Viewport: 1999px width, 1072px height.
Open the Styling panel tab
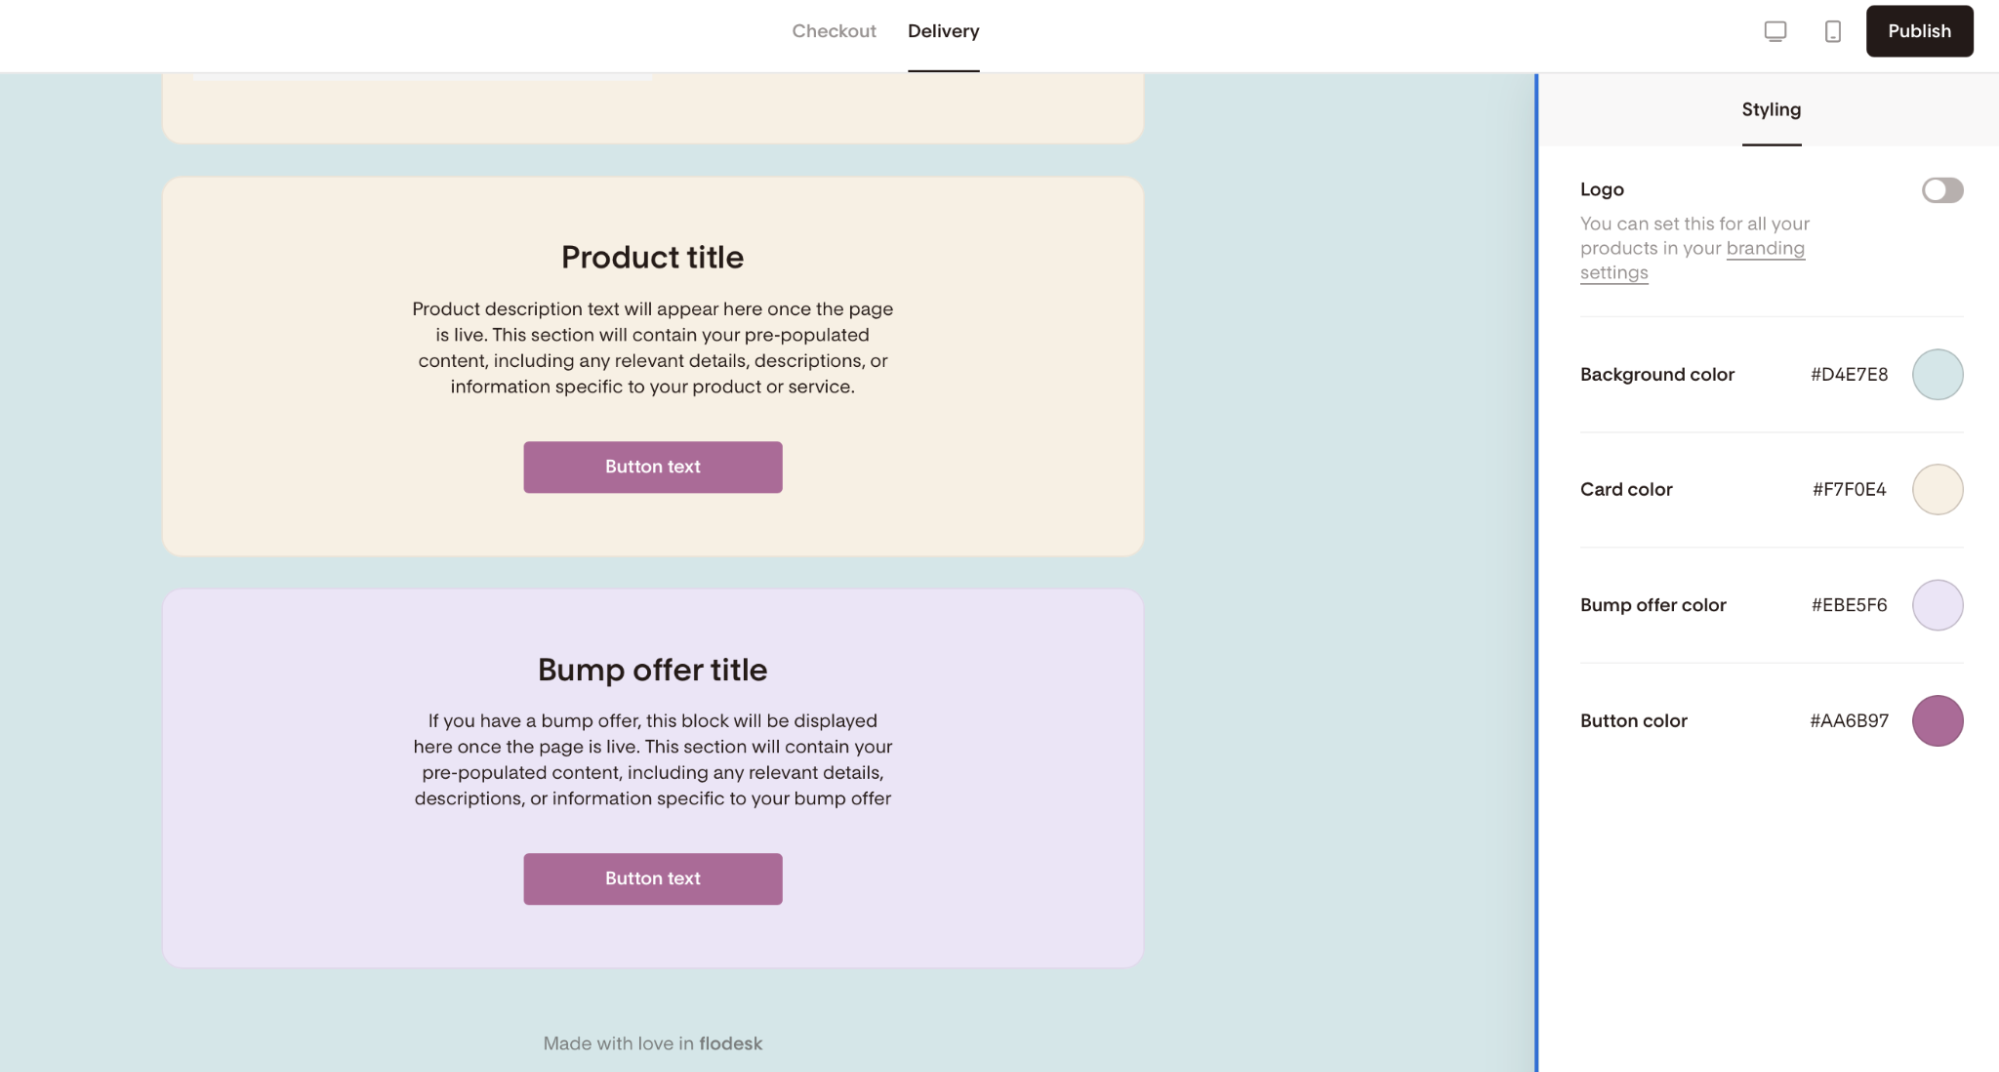pos(1771,109)
